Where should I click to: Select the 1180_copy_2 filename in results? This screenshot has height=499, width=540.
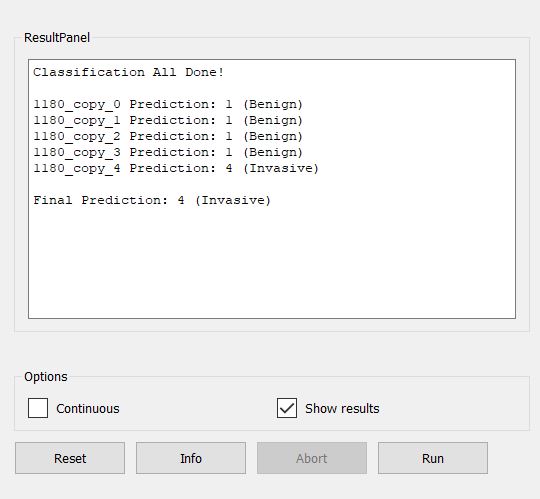pyautogui.click(x=77, y=137)
